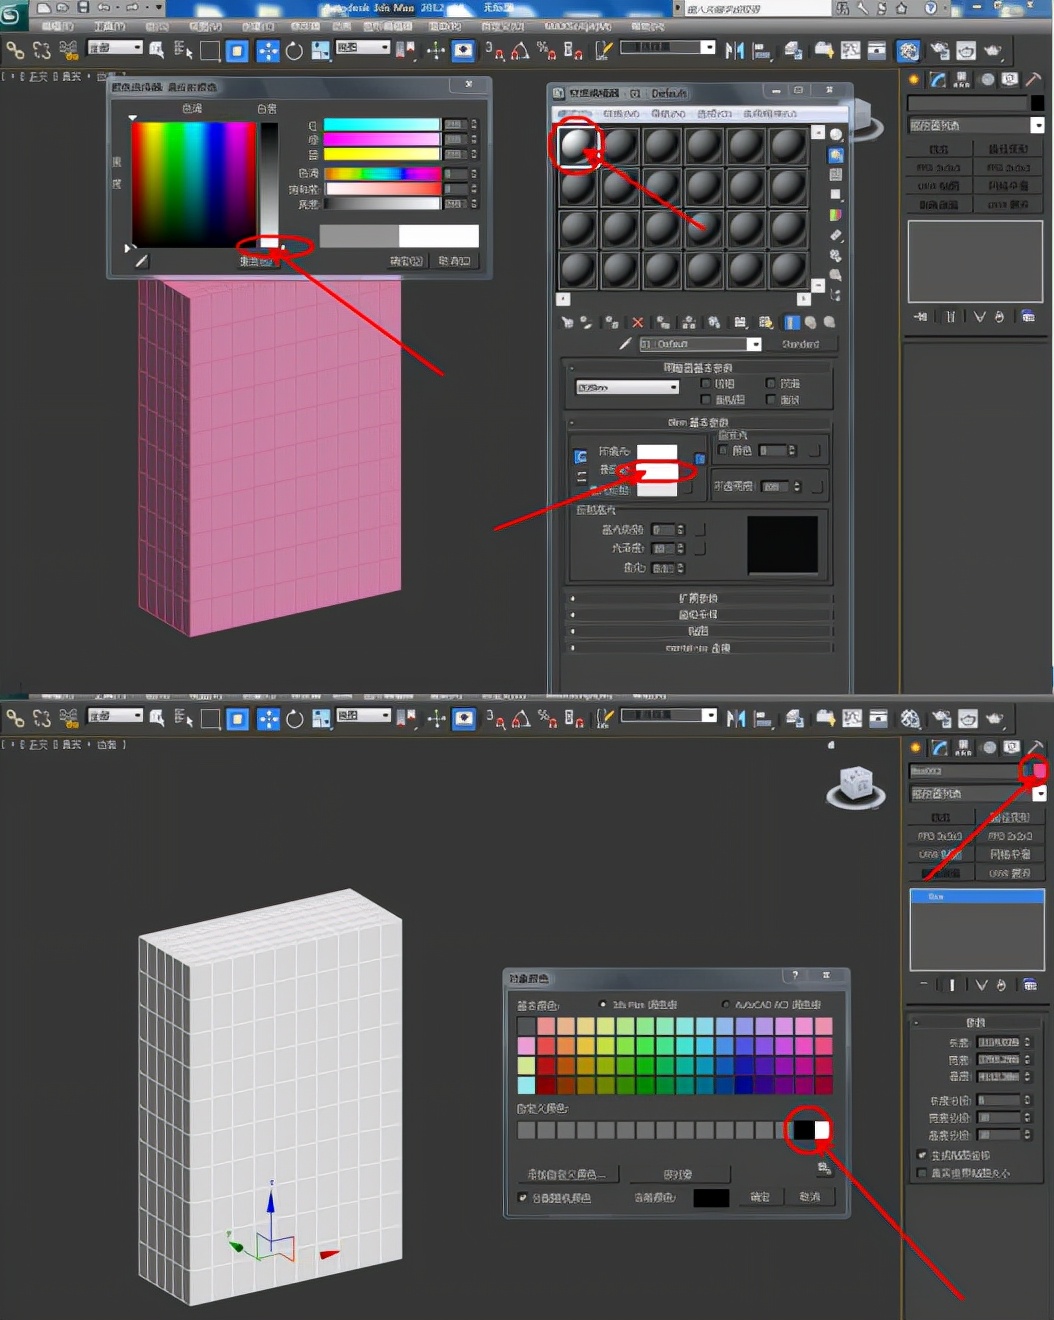The width and height of the screenshot is (1054, 1320).
Task: Select the 3ds Max palette radio button
Action: [x=602, y=1005]
